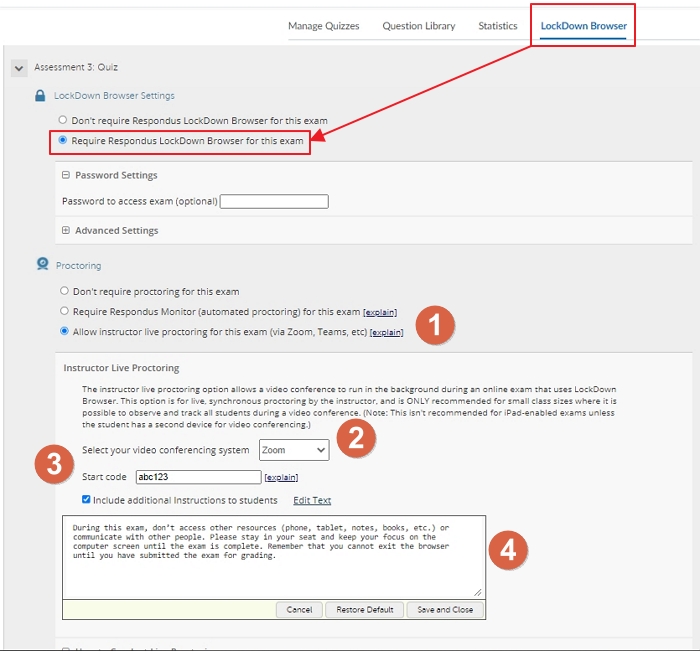Click the Advanced Settings label
This screenshot has height=651, width=700.
tap(117, 230)
